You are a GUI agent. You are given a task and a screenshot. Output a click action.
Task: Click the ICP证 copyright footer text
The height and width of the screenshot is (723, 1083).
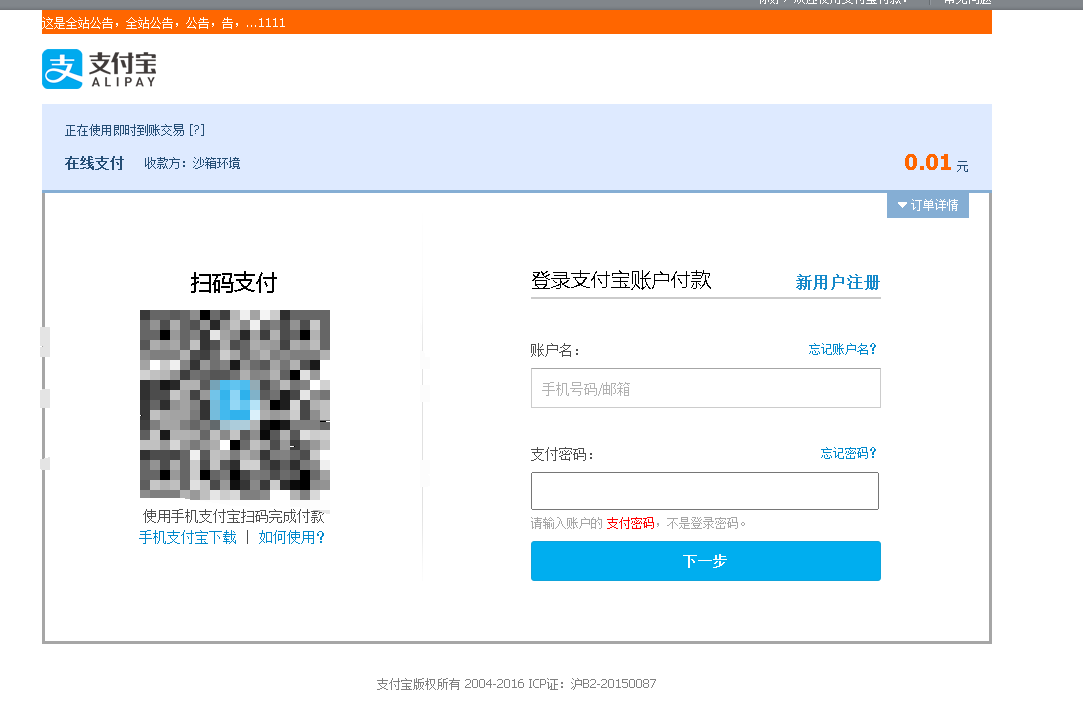pyautogui.click(x=516, y=684)
